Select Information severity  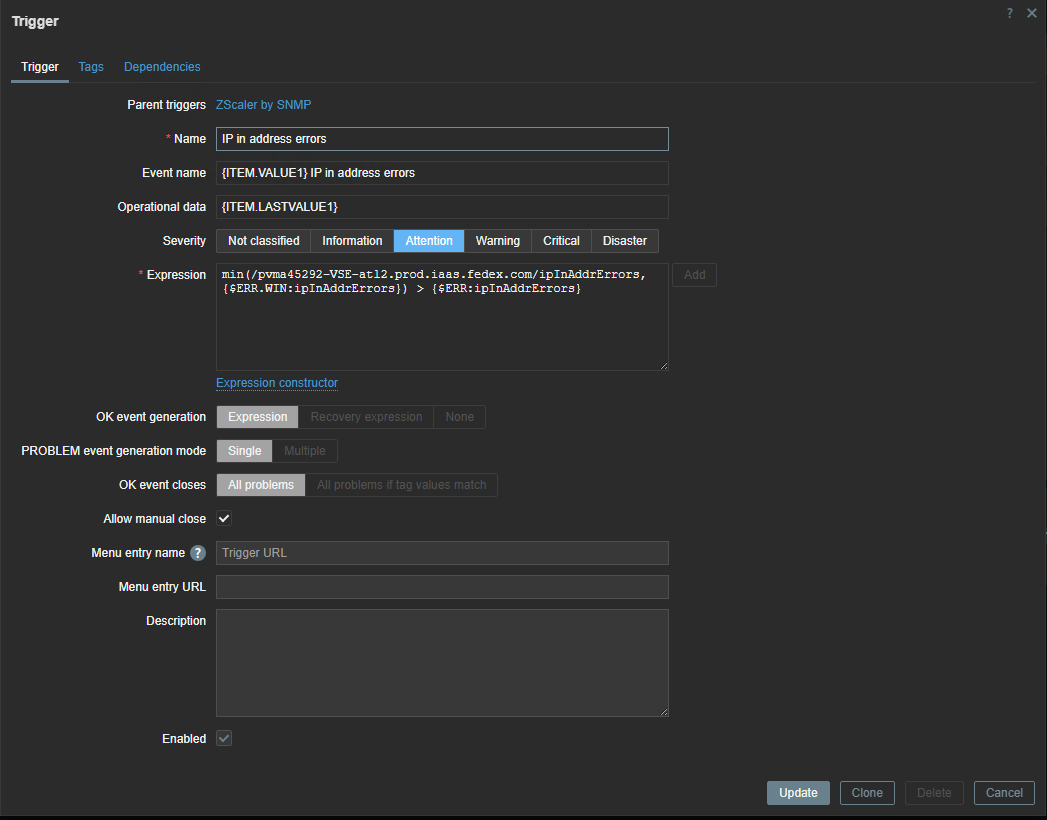click(352, 241)
